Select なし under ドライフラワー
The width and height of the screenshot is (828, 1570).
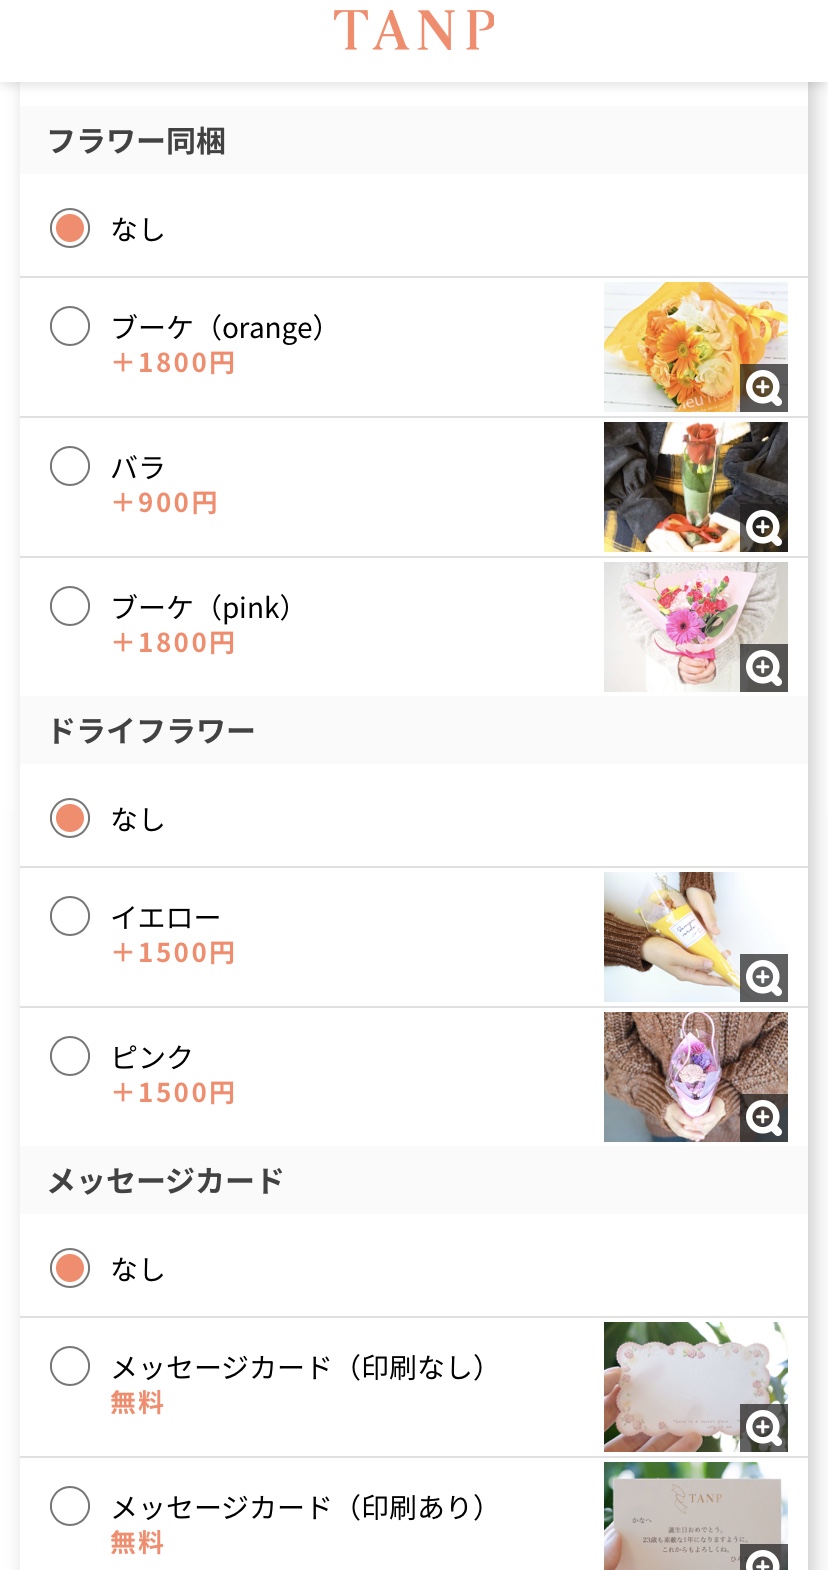click(70, 818)
